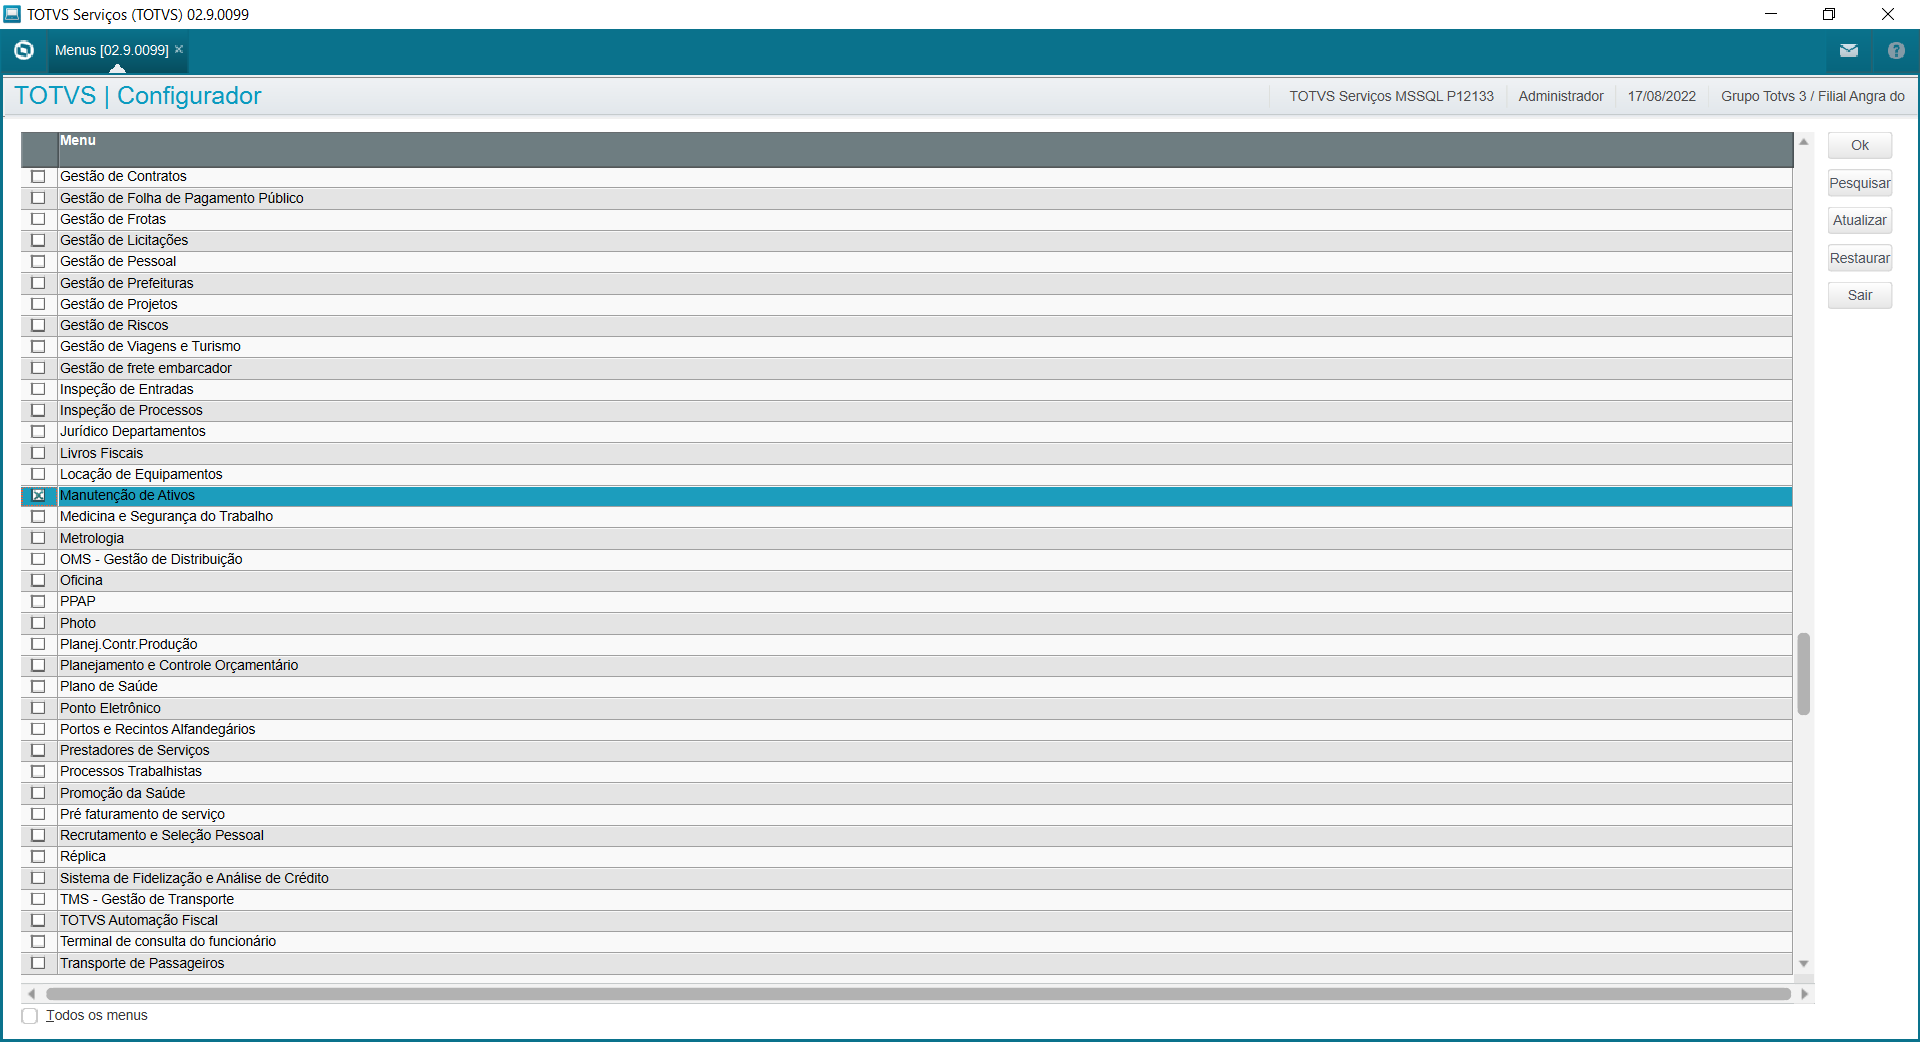Check the Réplica checkbox
Image resolution: width=1920 pixels, height=1042 pixels.
click(38, 857)
